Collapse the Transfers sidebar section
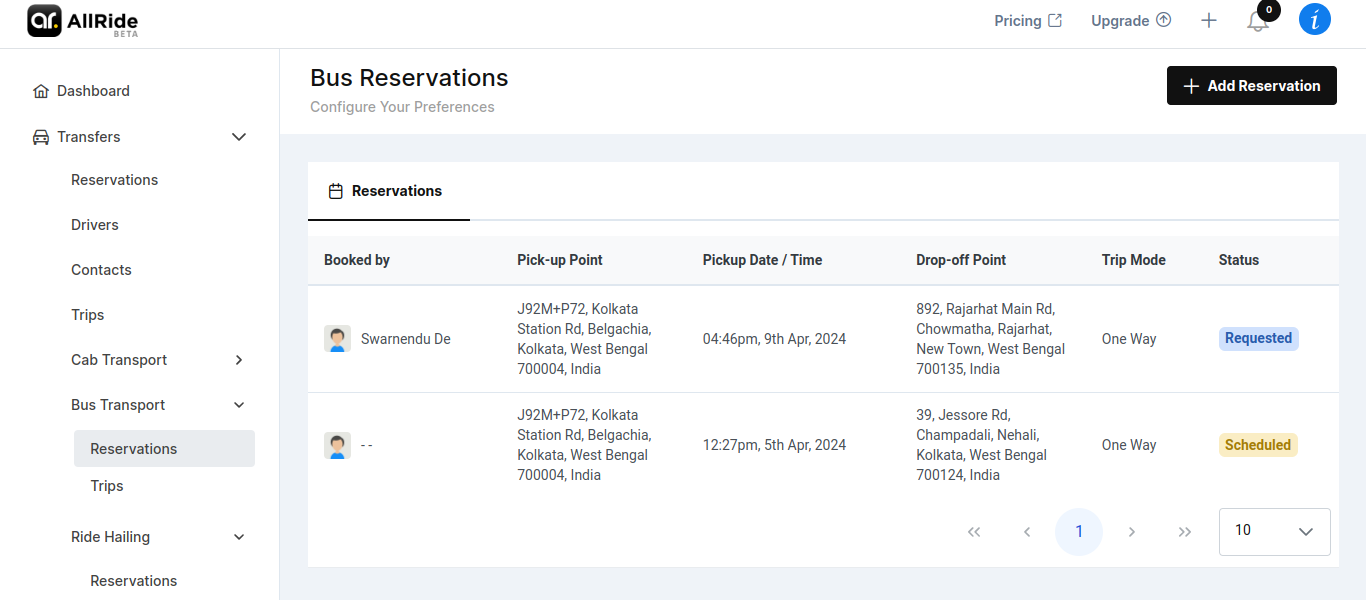The height and width of the screenshot is (600, 1366). [239, 137]
